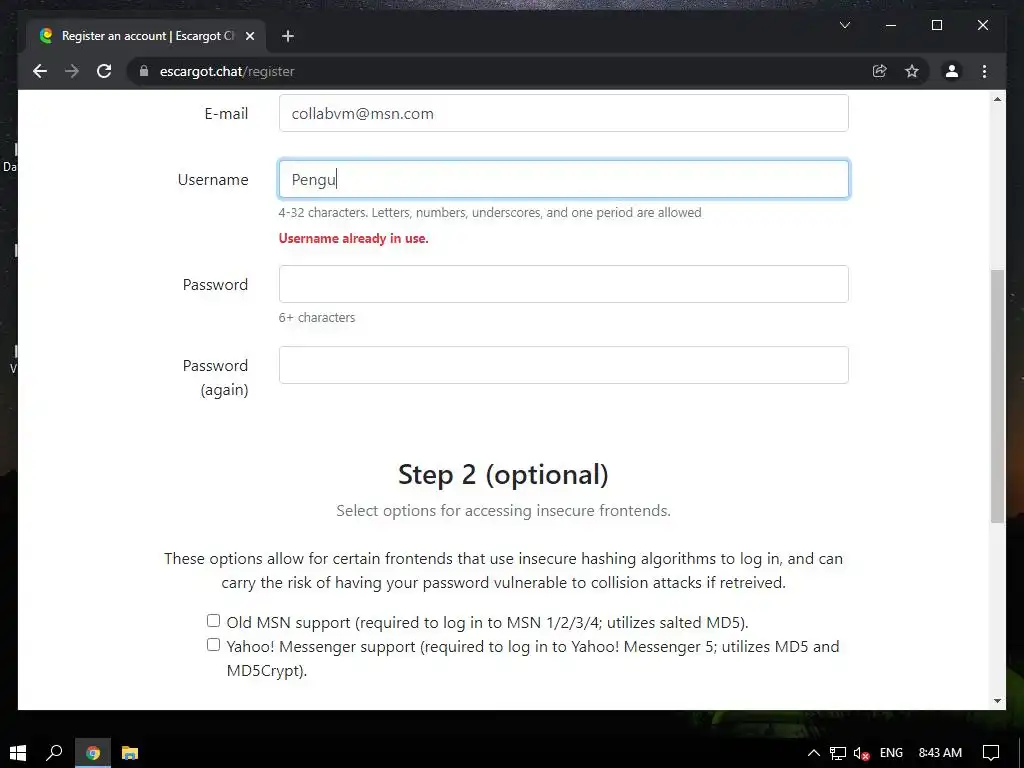Click the muted volume tray icon
The image size is (1024, 768).
tap(861, 753)
